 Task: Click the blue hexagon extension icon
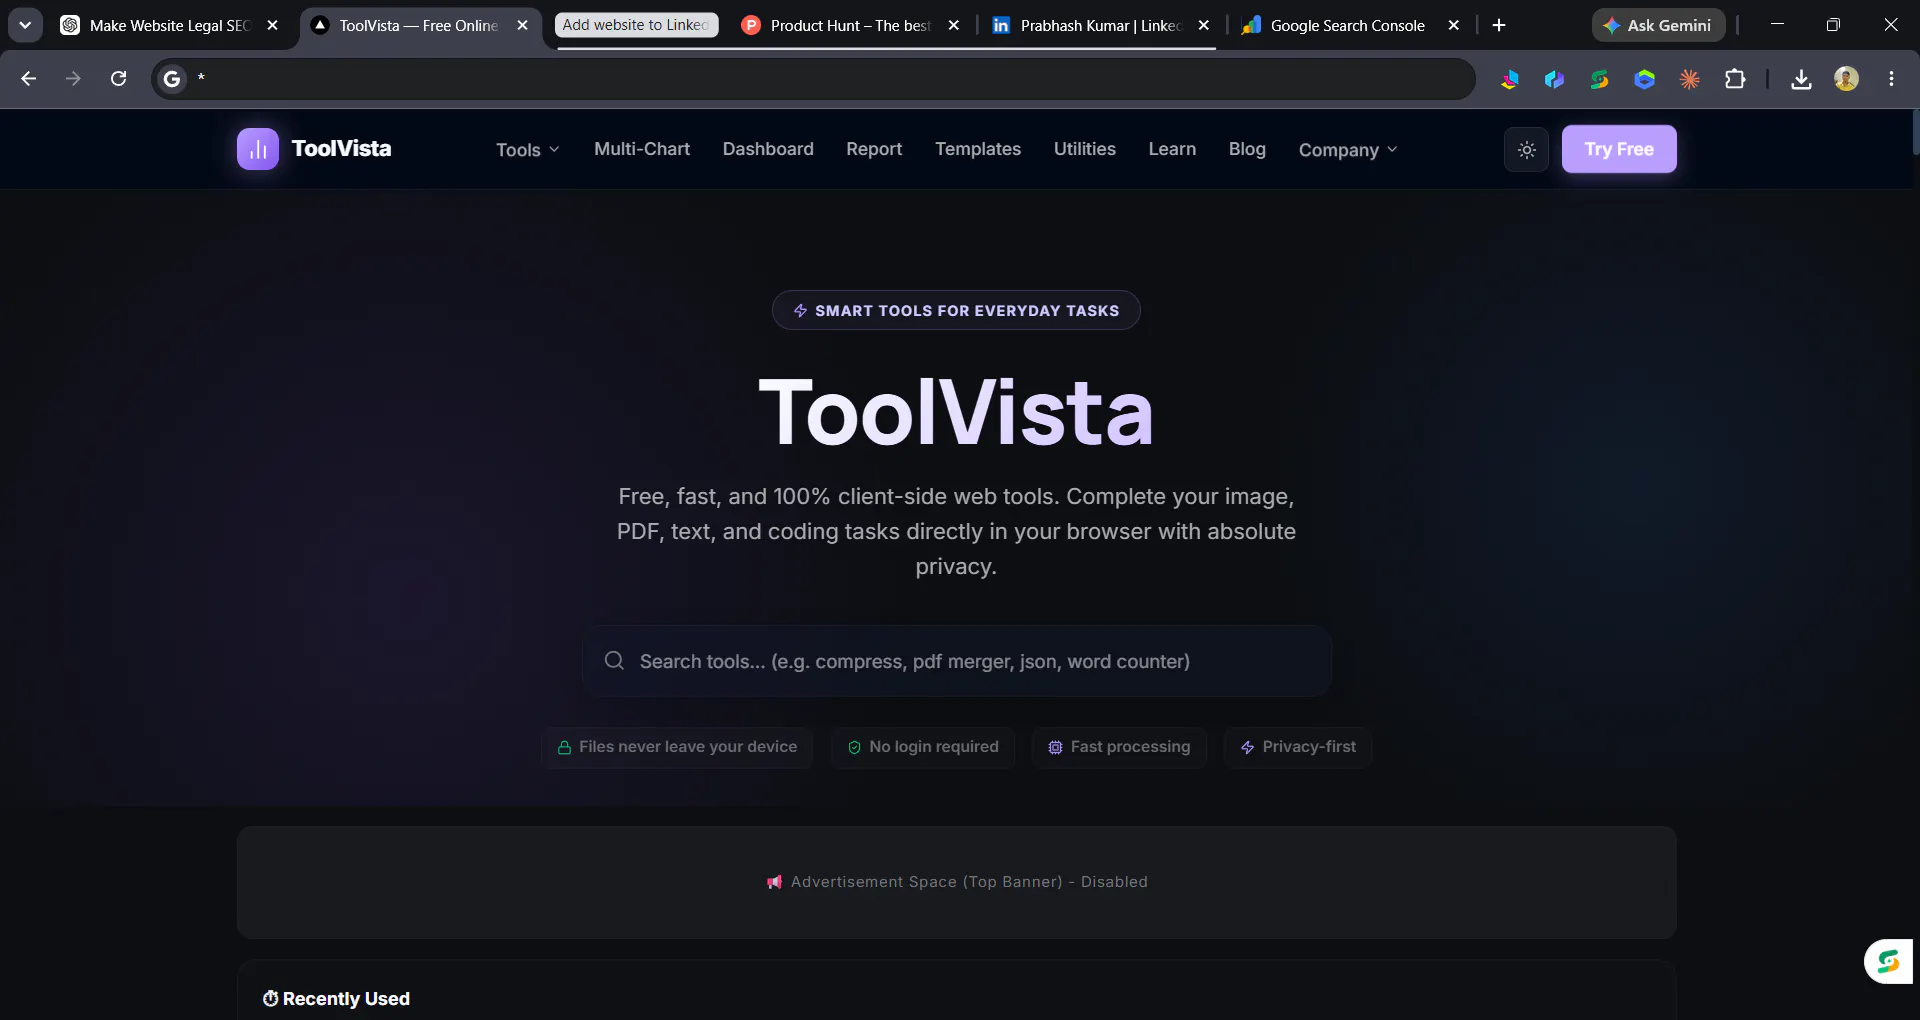(x=1645, y=79)
